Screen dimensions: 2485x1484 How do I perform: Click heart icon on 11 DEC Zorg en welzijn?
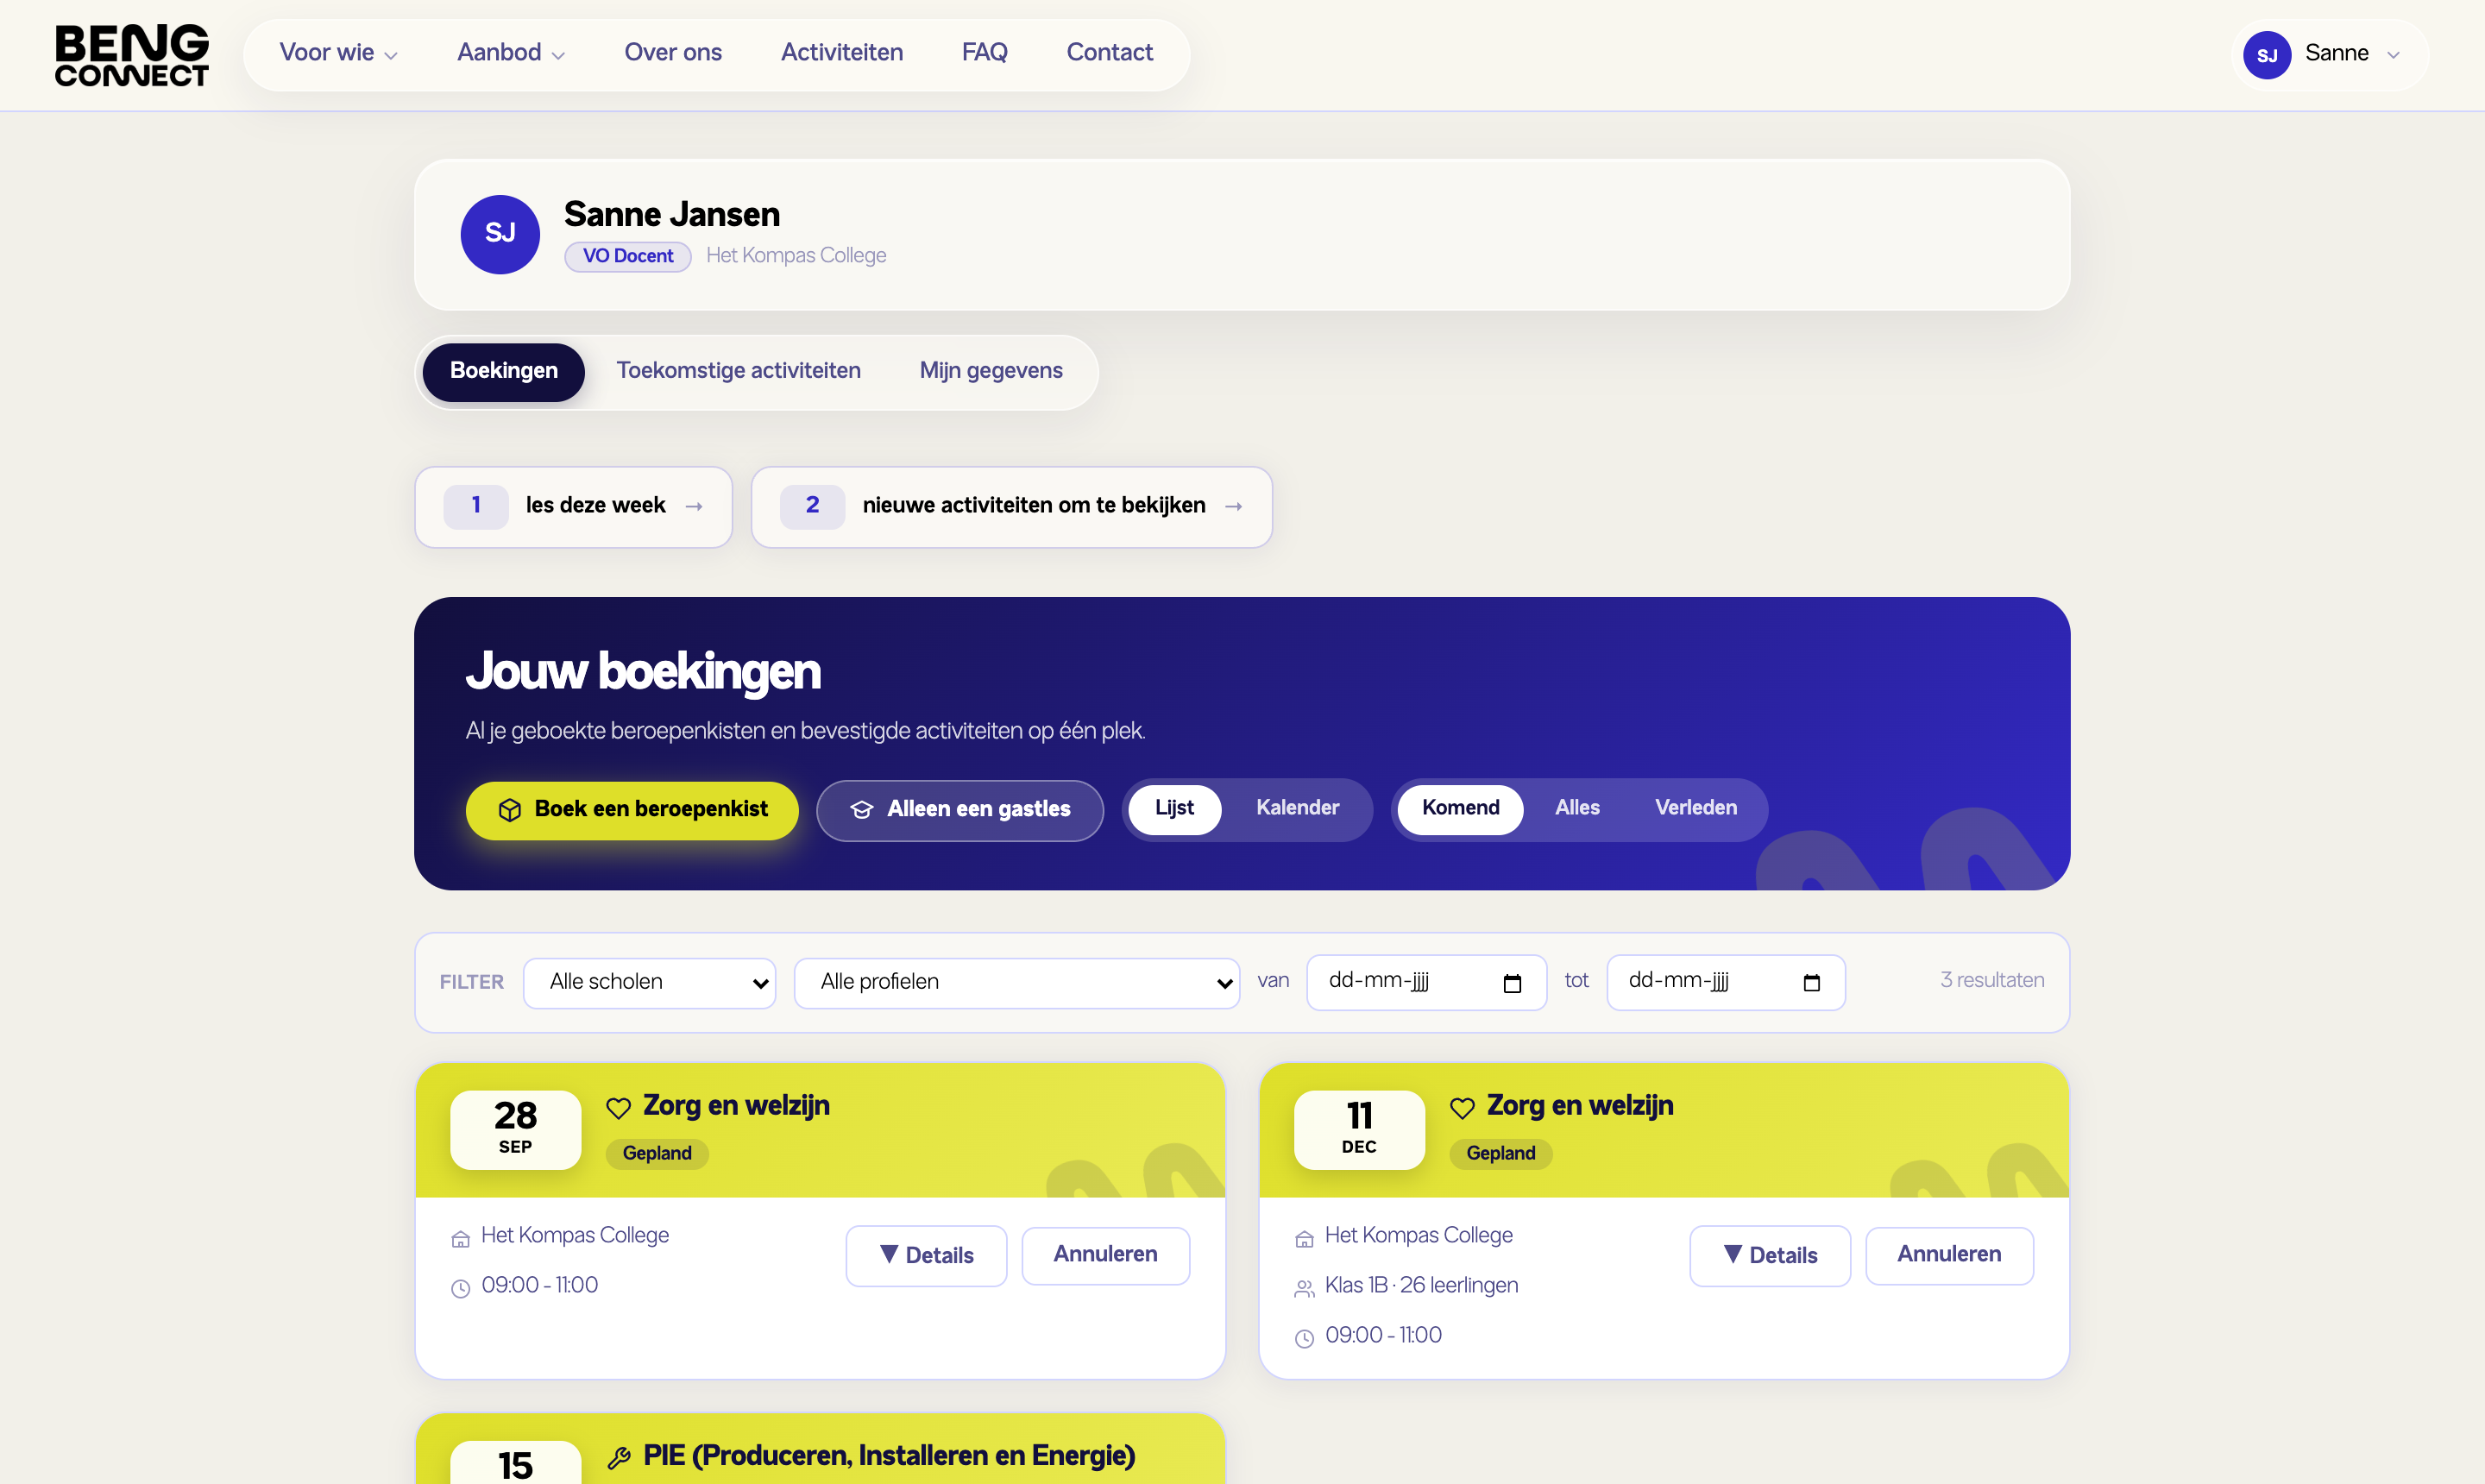click(x=1462, y=1107)
